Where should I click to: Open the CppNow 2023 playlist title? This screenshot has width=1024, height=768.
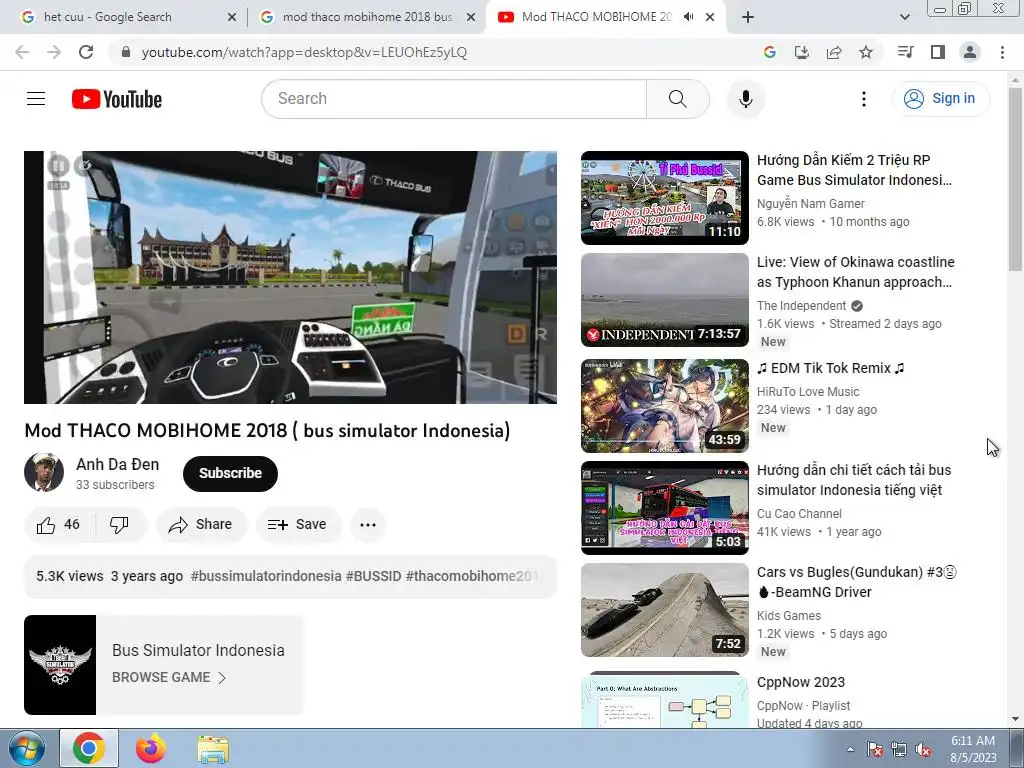[801, 682]
